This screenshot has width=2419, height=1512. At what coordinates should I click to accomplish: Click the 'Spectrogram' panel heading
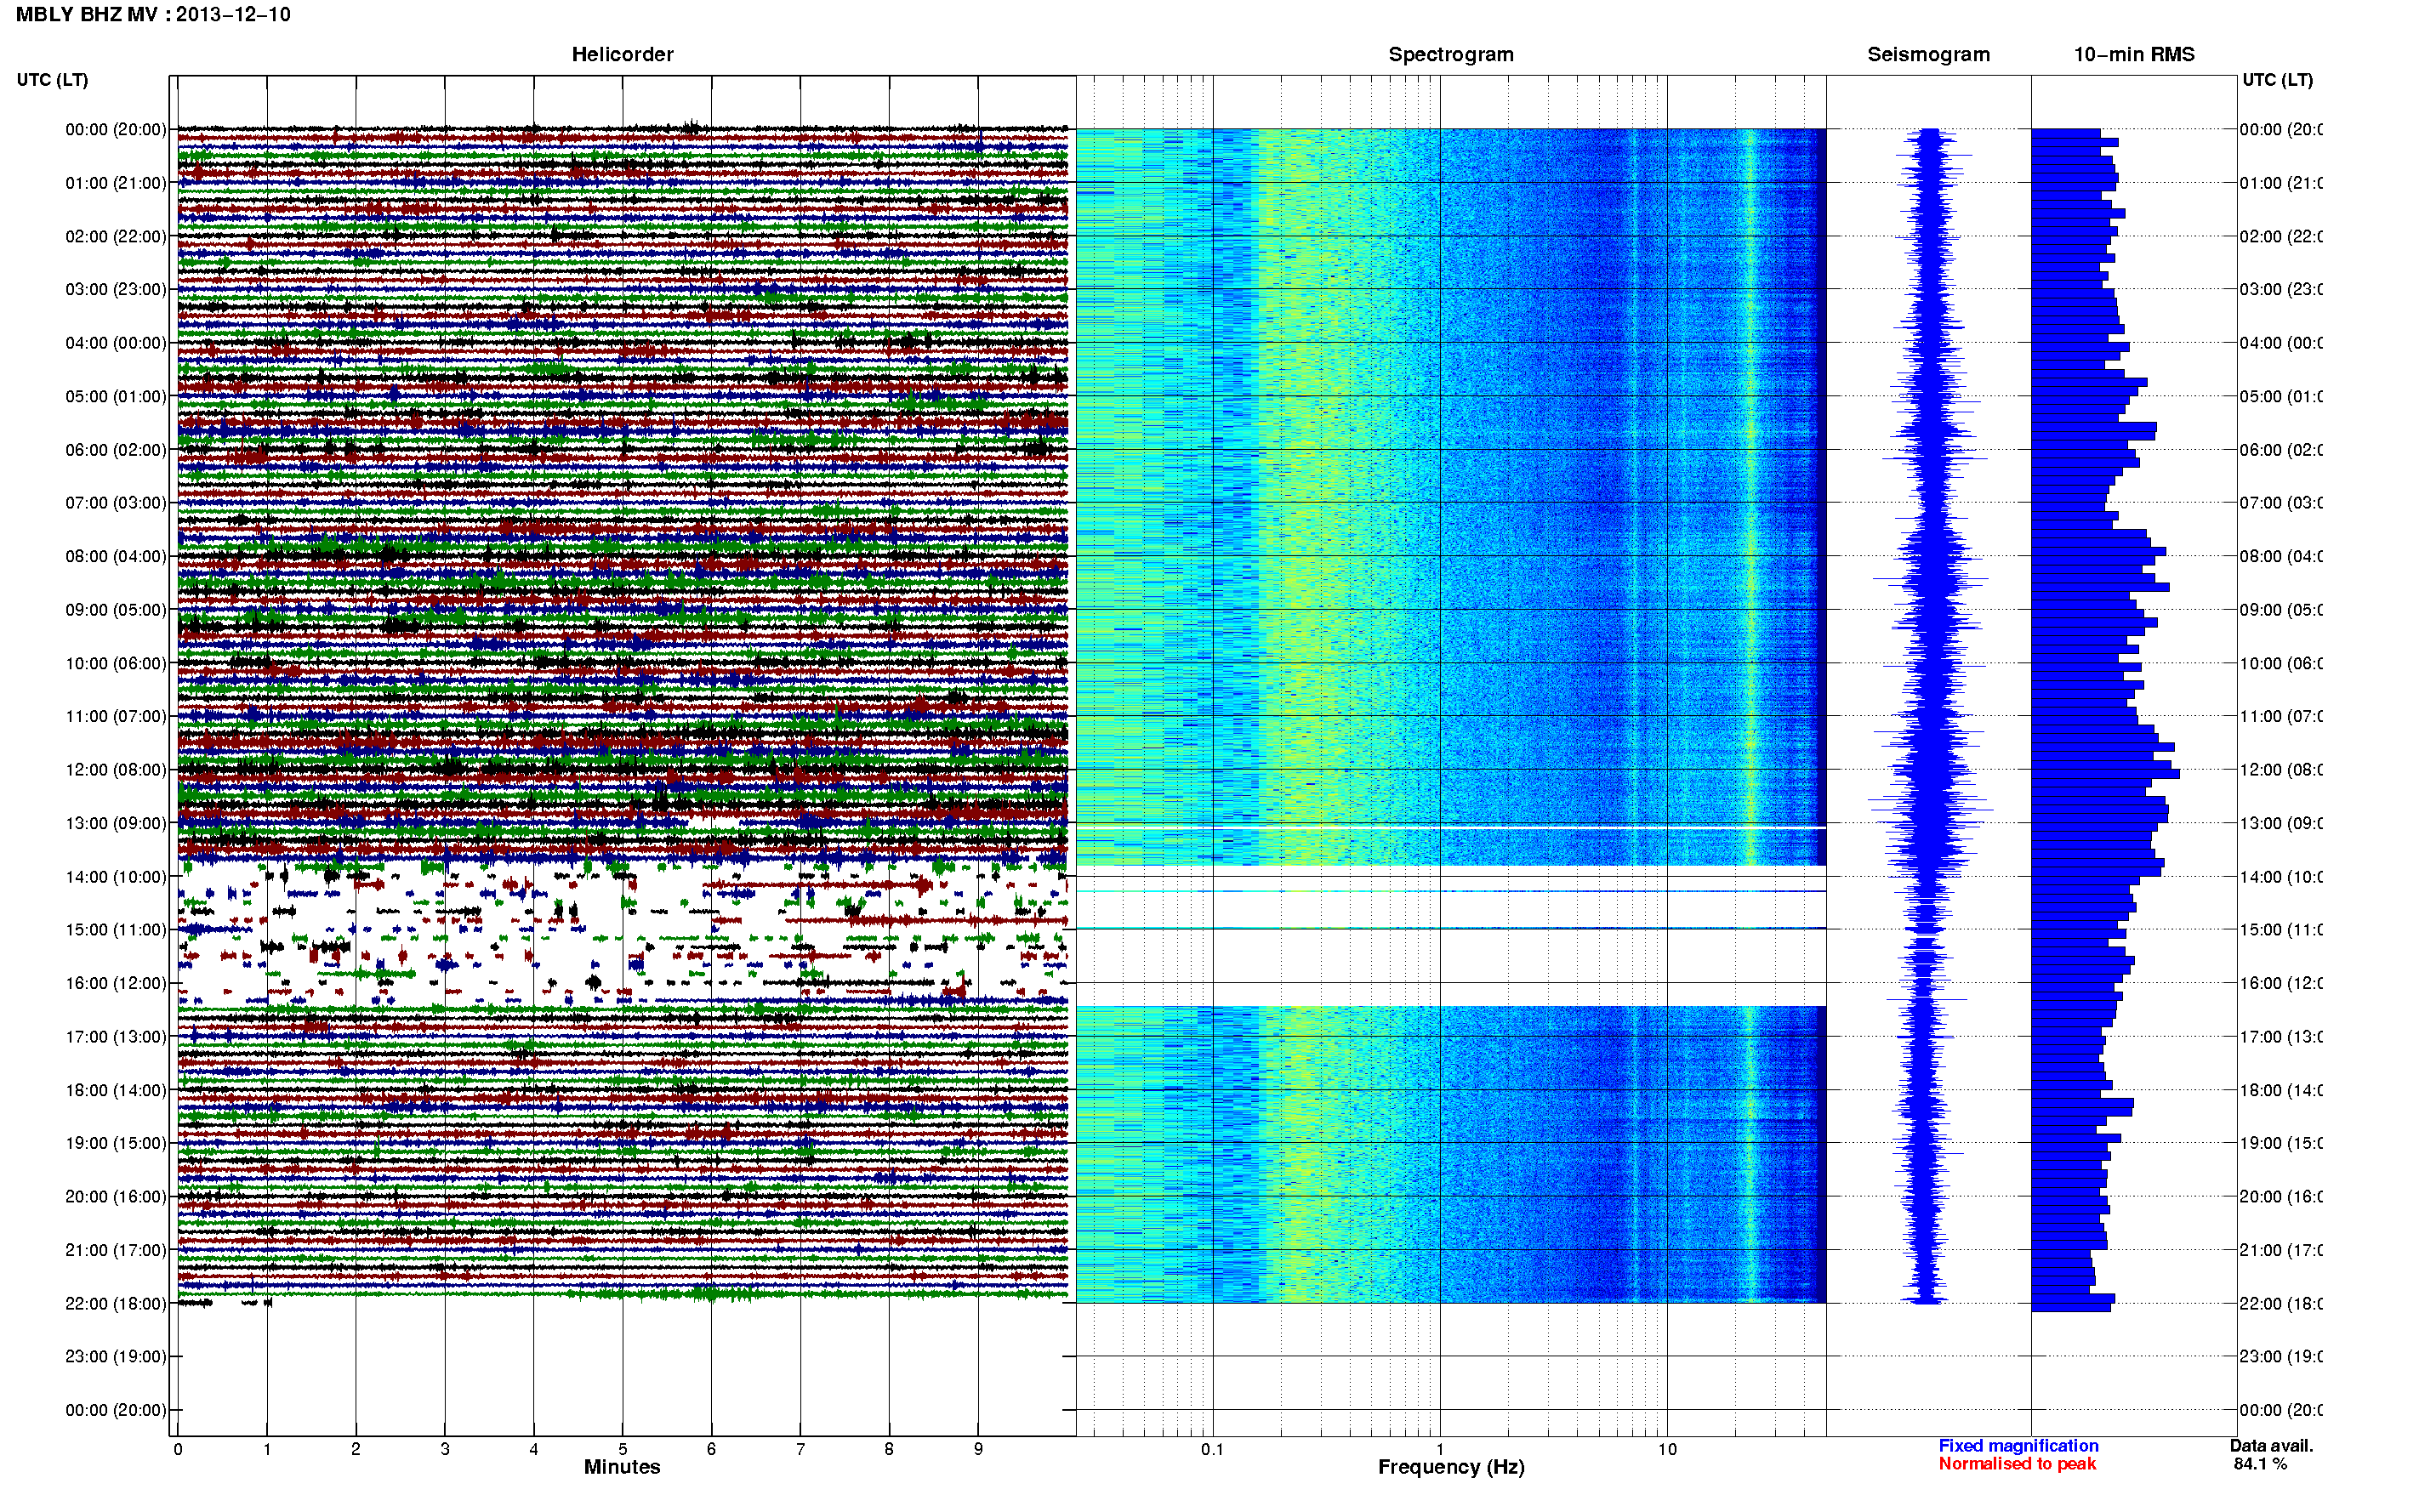(x=1450, y=55)
